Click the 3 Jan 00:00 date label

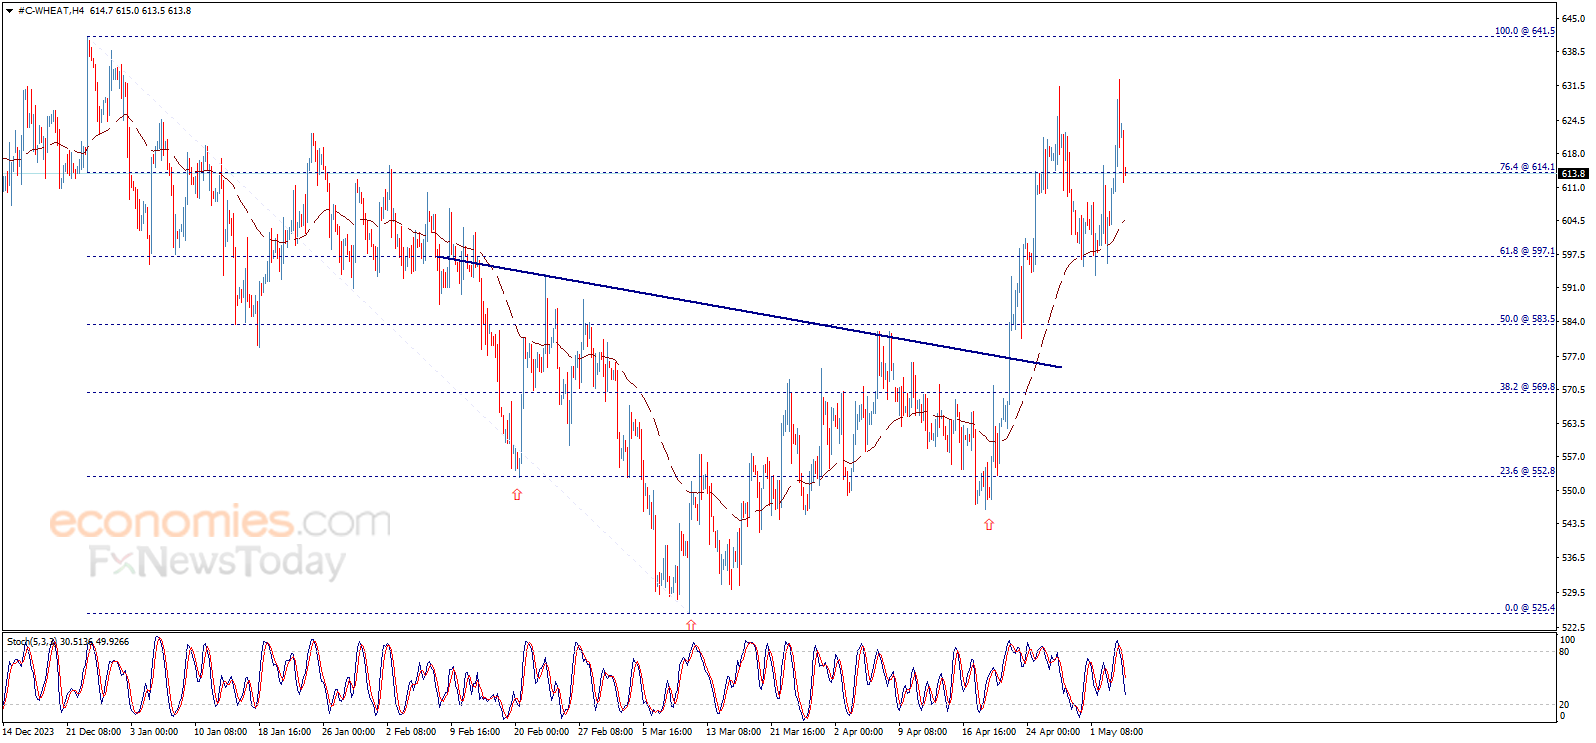point(154,732)
